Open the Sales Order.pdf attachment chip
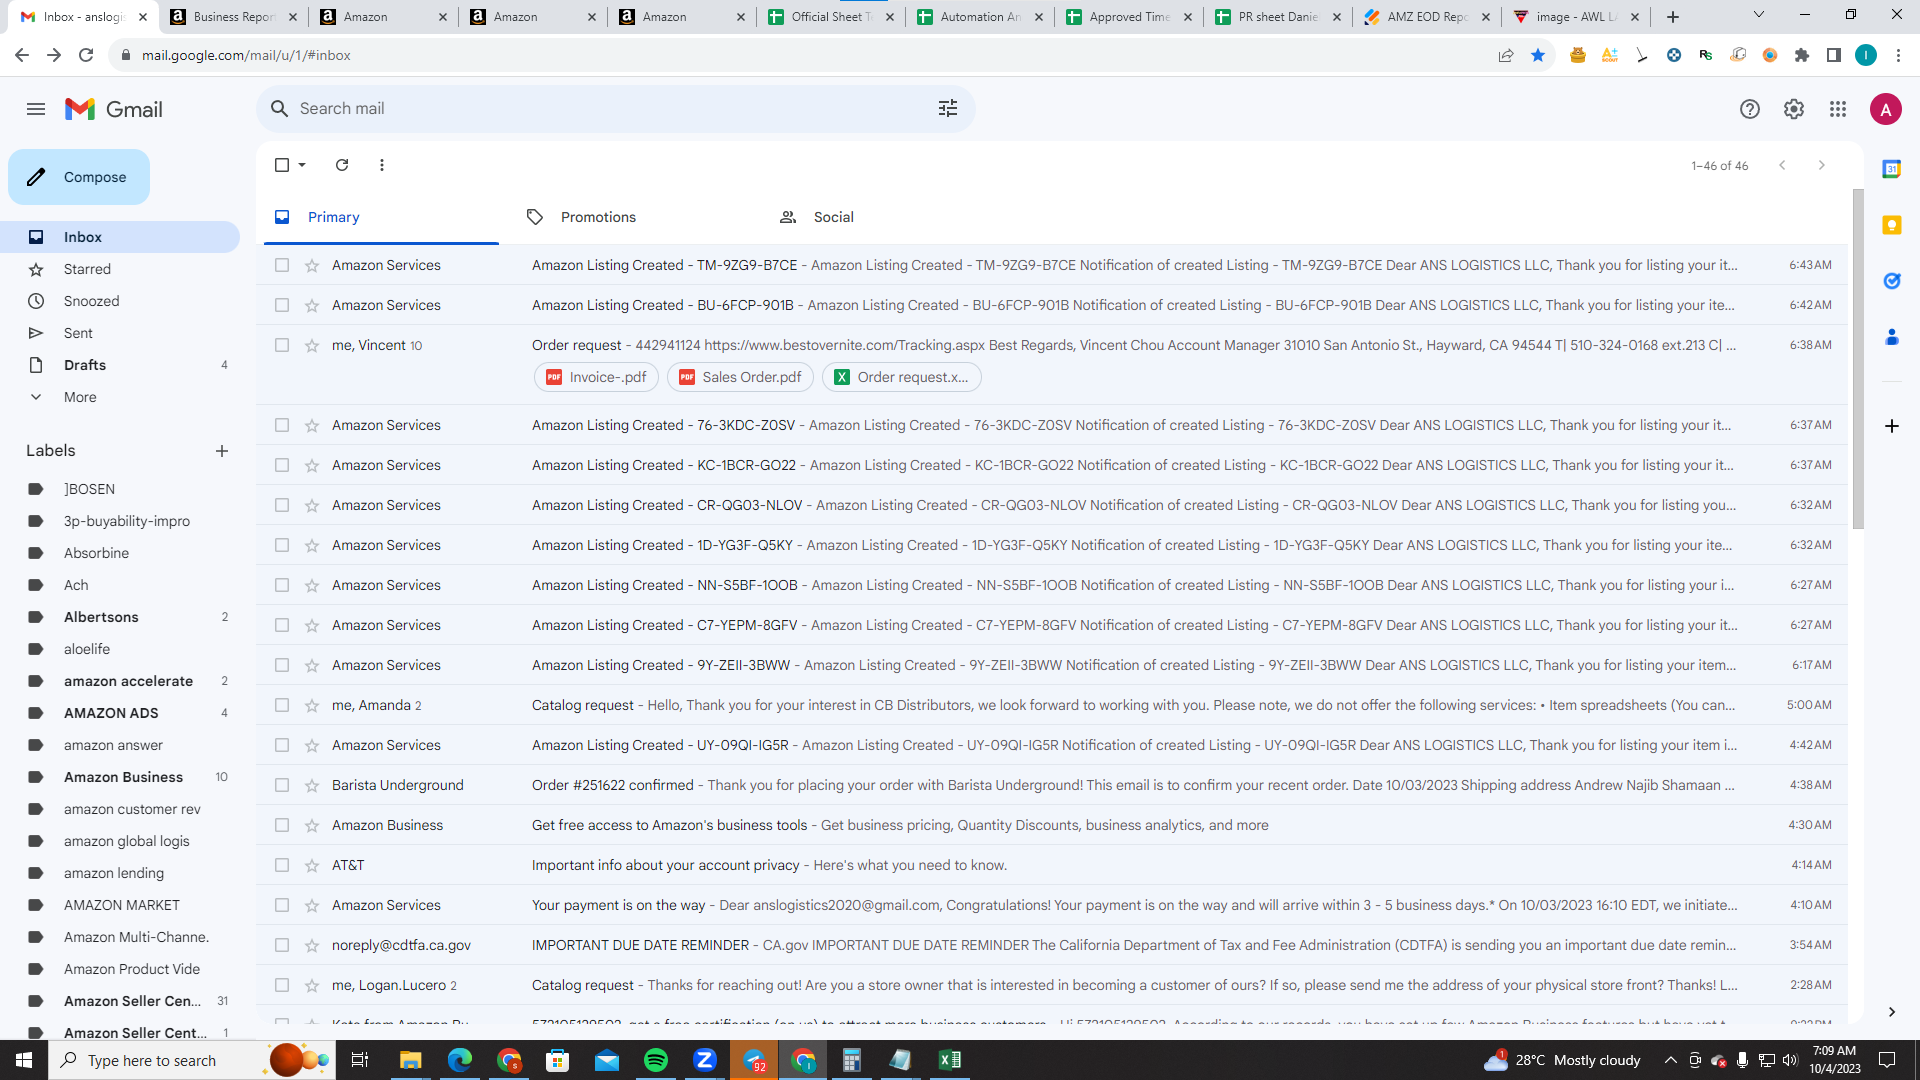The height and width of the screenshot is (1080, 1920). [x=740, y=377]
